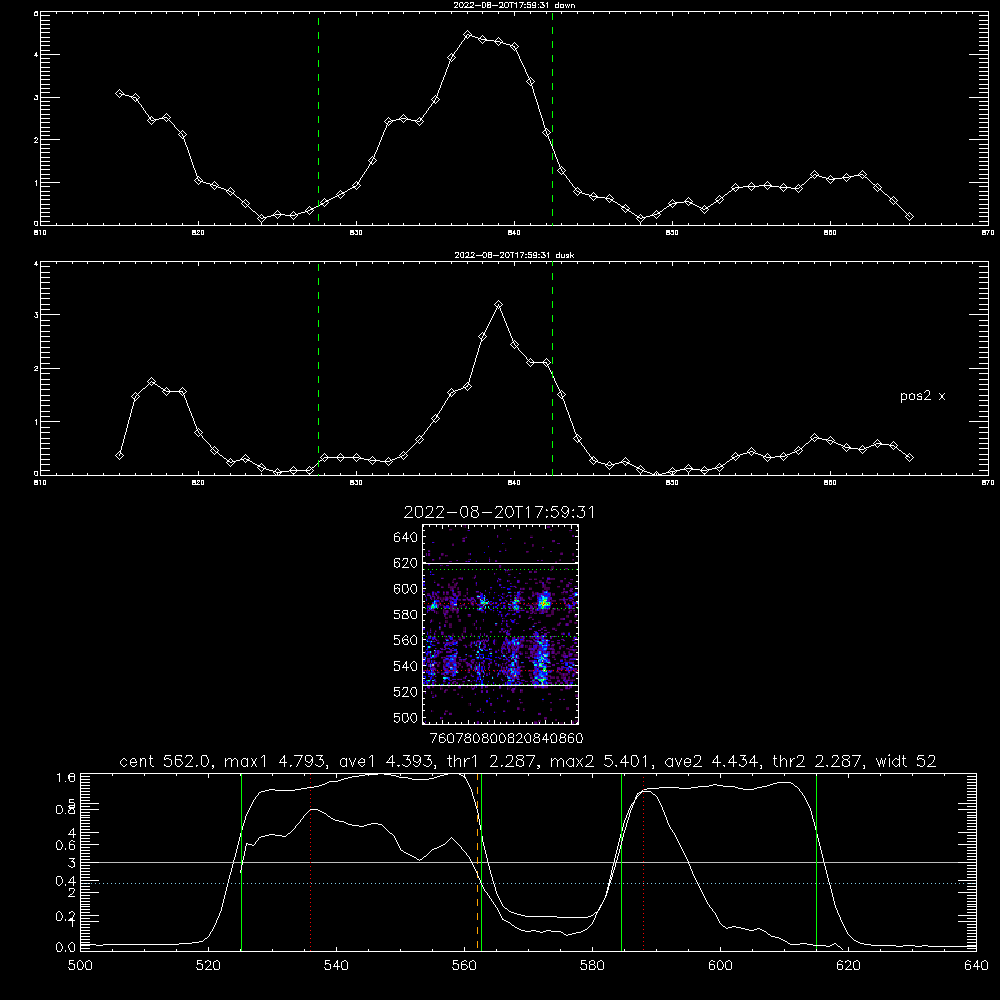The width and height of the screenshot is (1000, 1000).
Task: Click the '640' label on heatmap y-axis
Action: point(406,538)
